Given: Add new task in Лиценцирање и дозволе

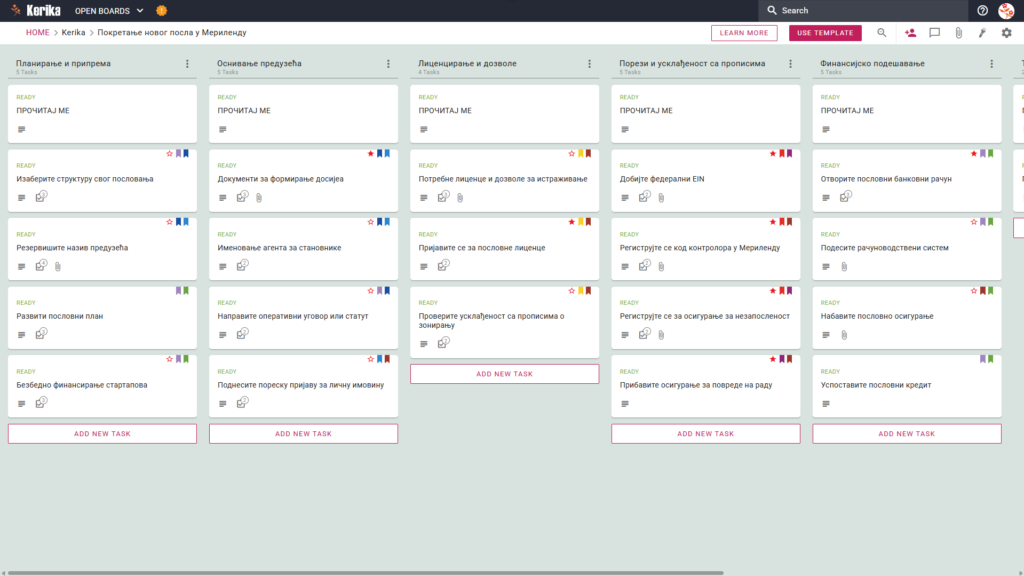Looking at the screenshot, I should [x=504, y=374].
